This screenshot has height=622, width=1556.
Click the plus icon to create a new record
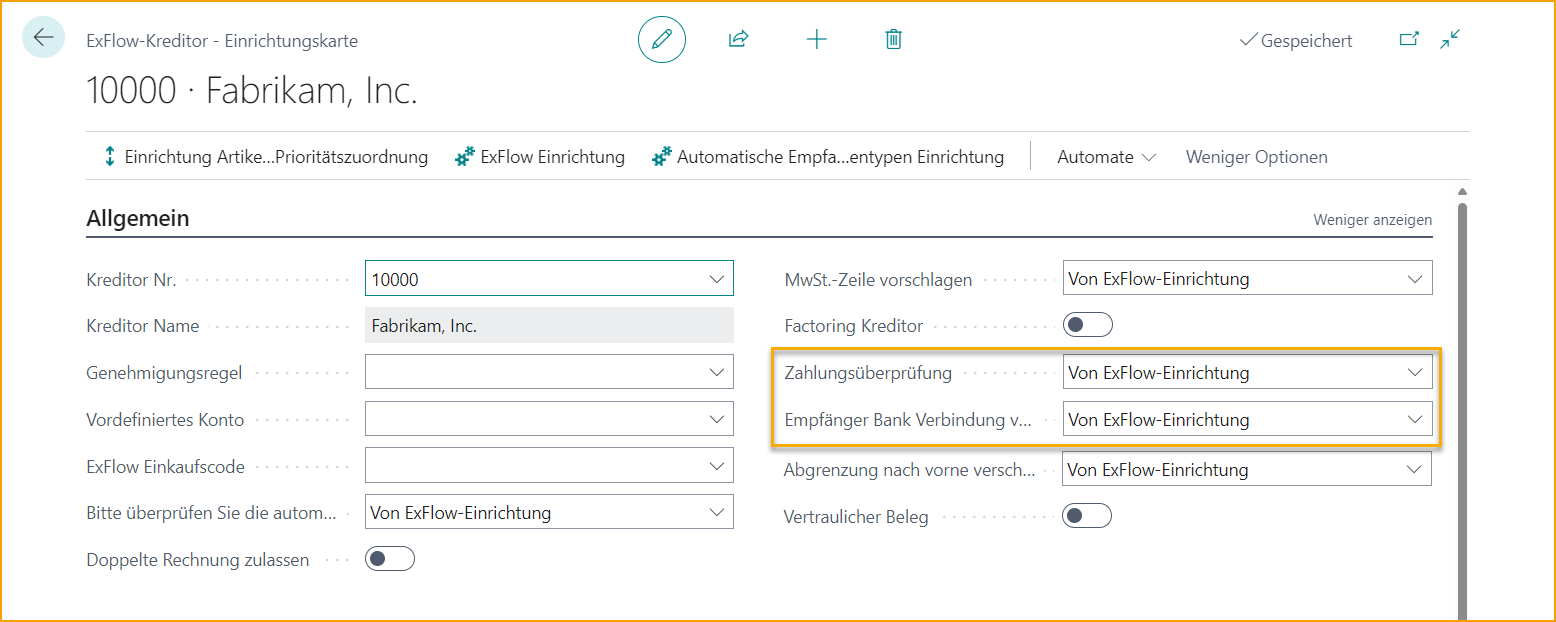point(816,39)
